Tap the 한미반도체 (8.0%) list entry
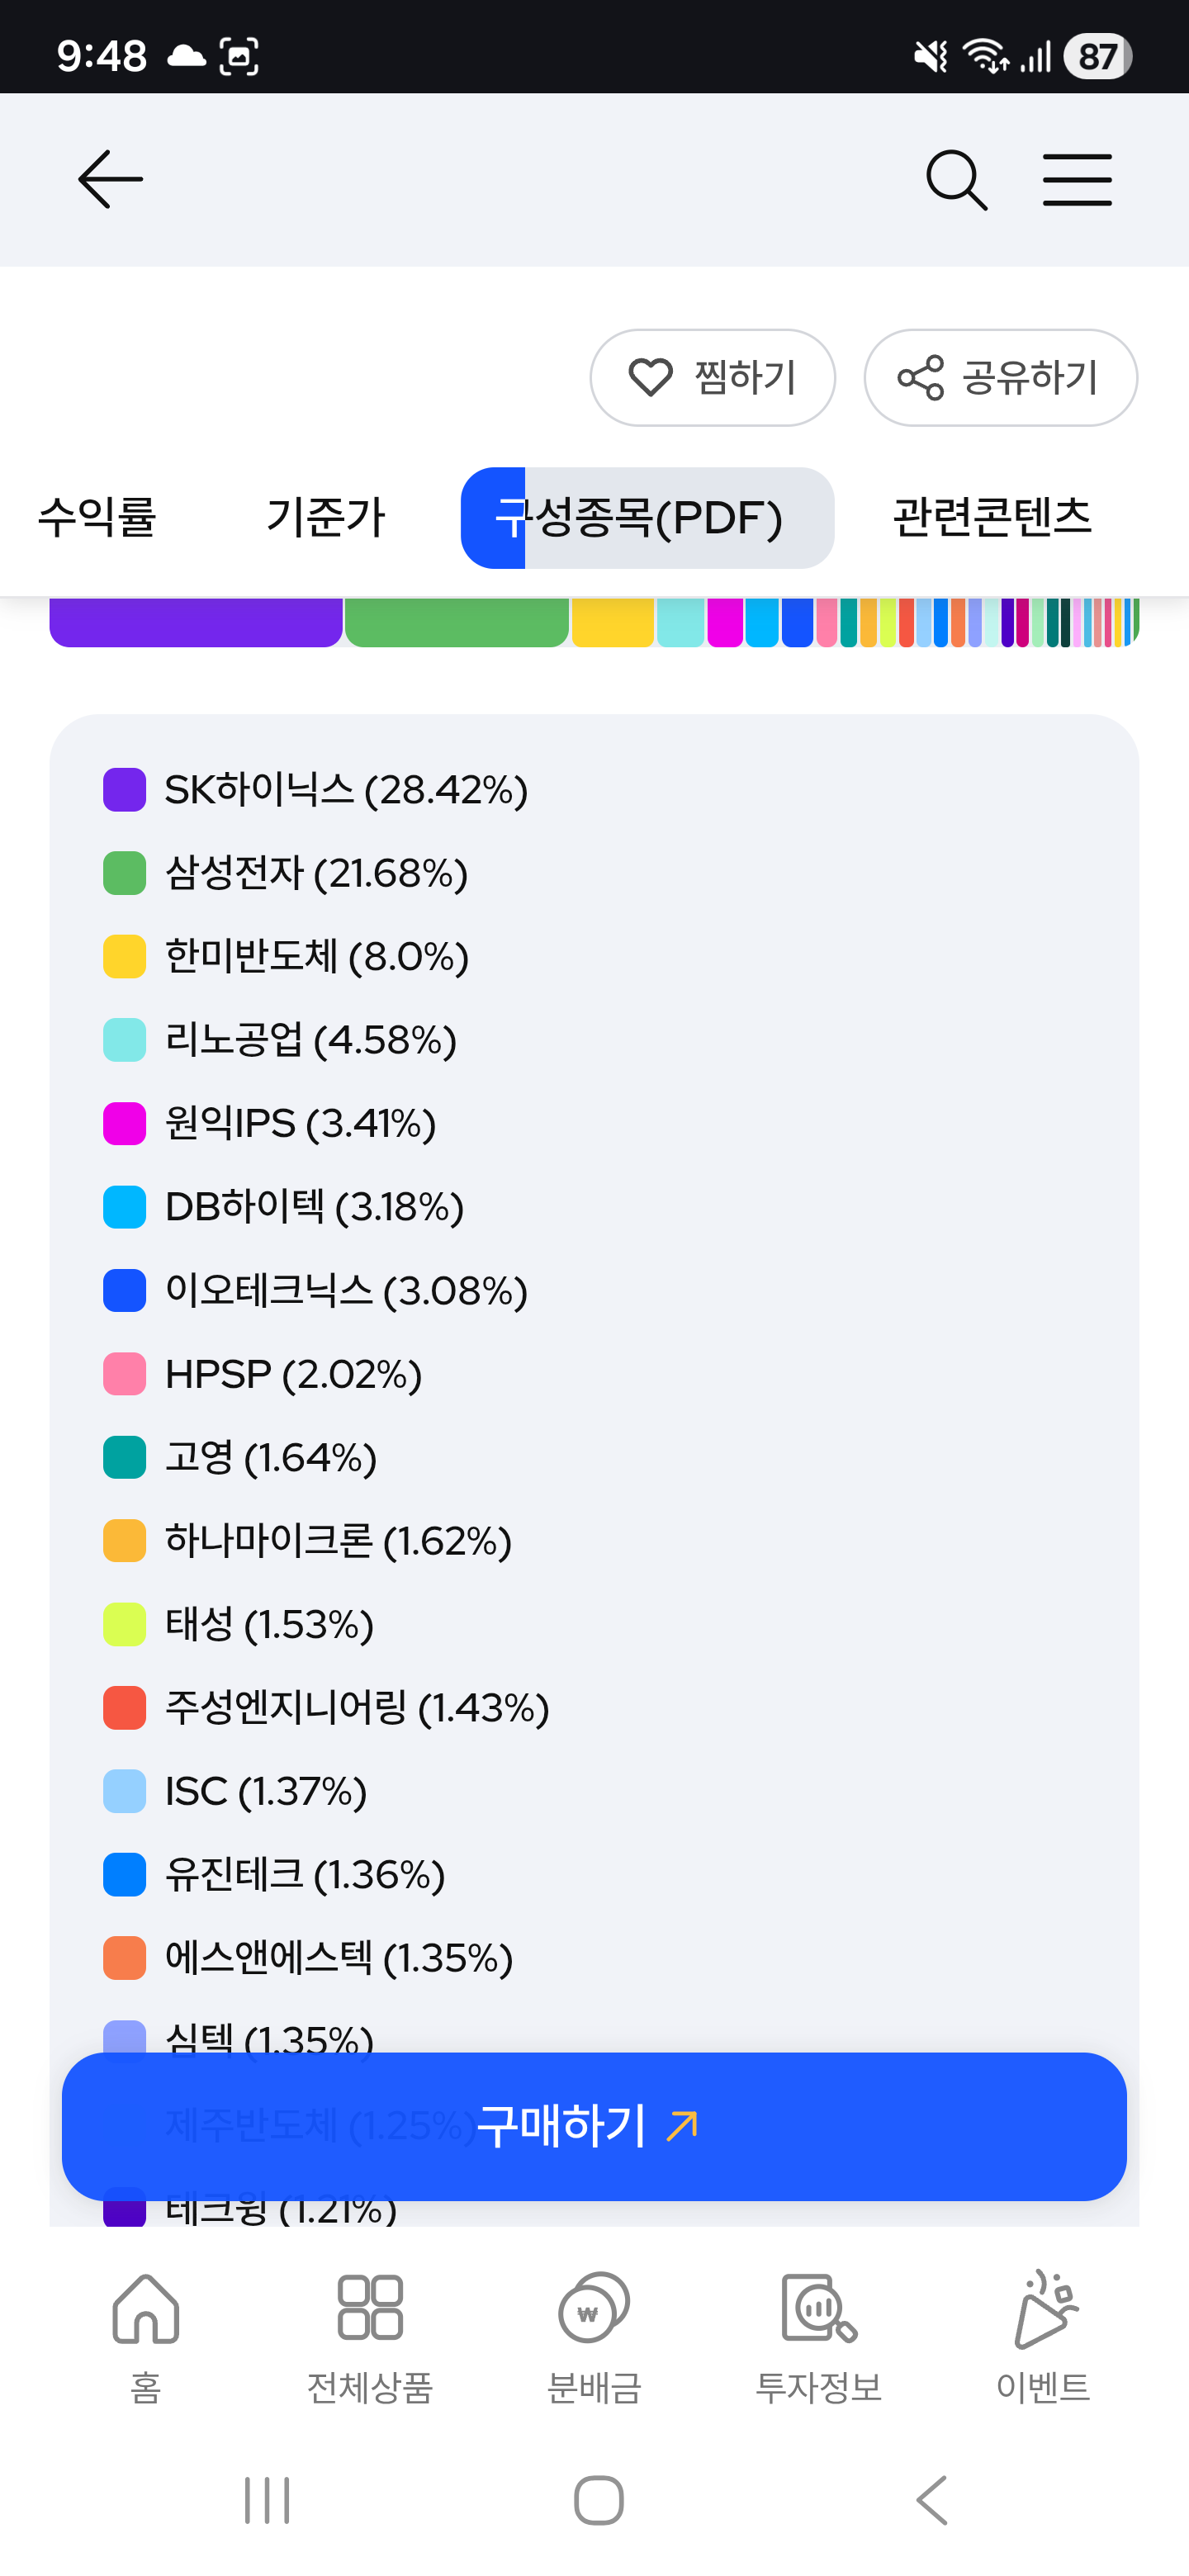The image size is (1189, 2576). [316, 957]
